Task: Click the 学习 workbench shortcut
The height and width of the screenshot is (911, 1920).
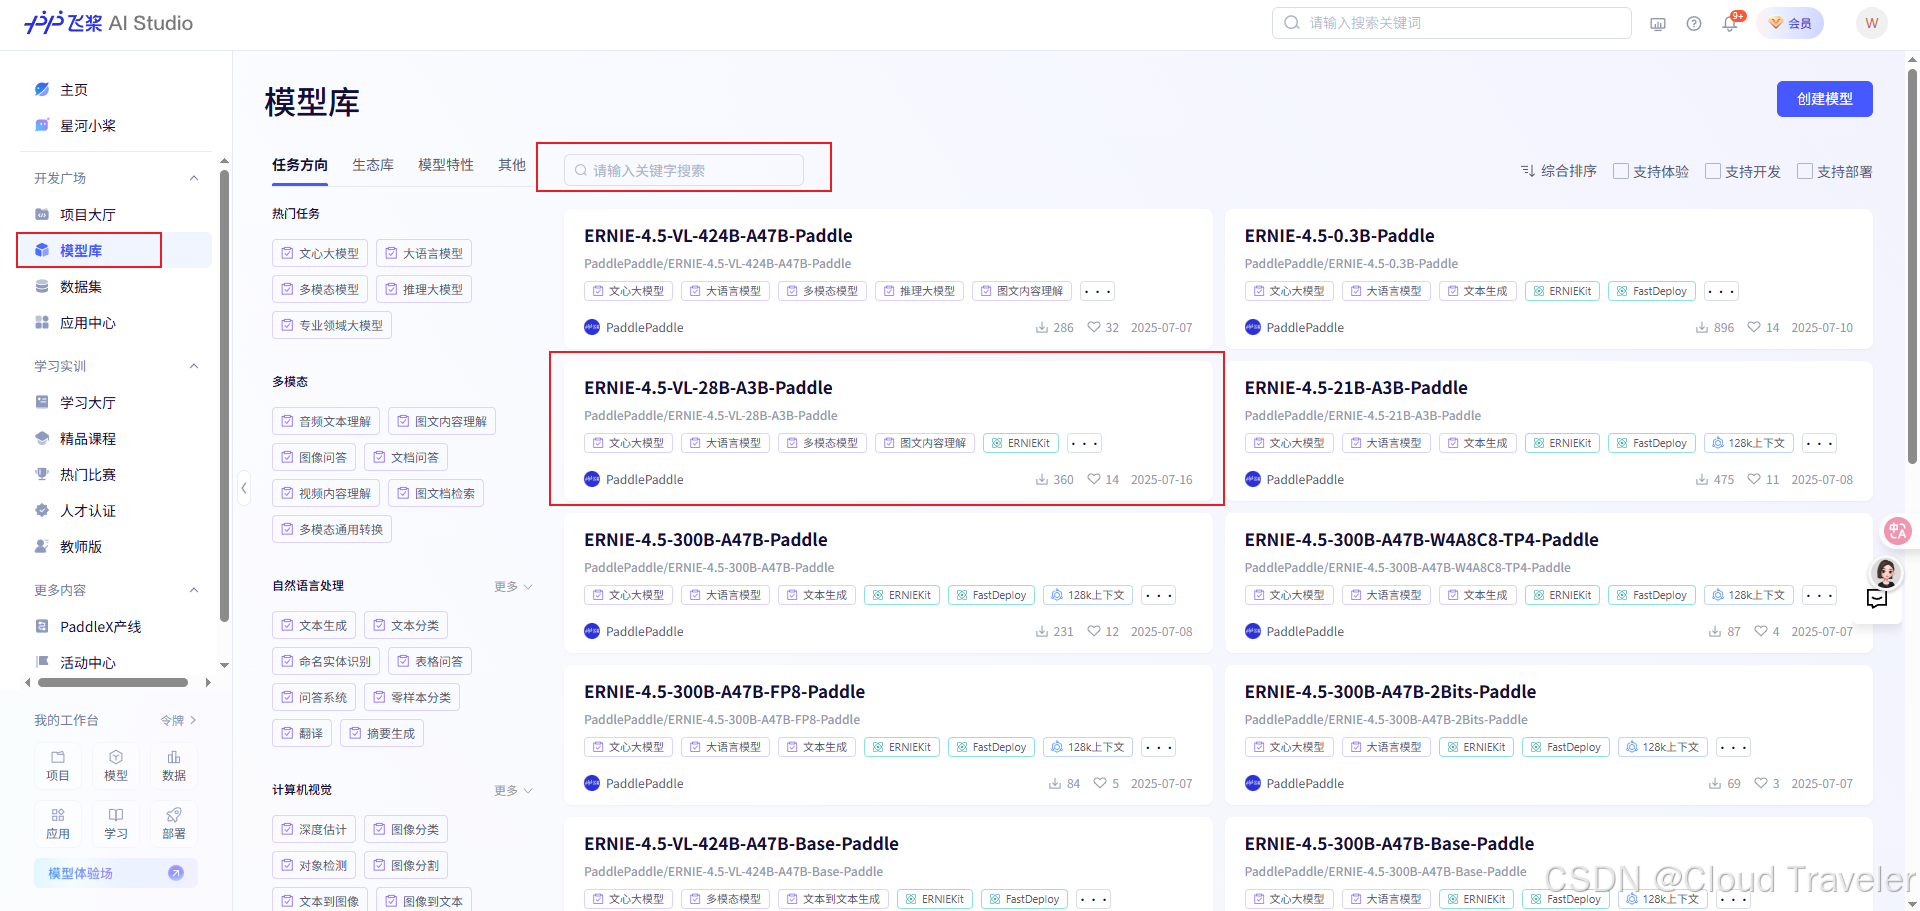Action: pos(116,824)
